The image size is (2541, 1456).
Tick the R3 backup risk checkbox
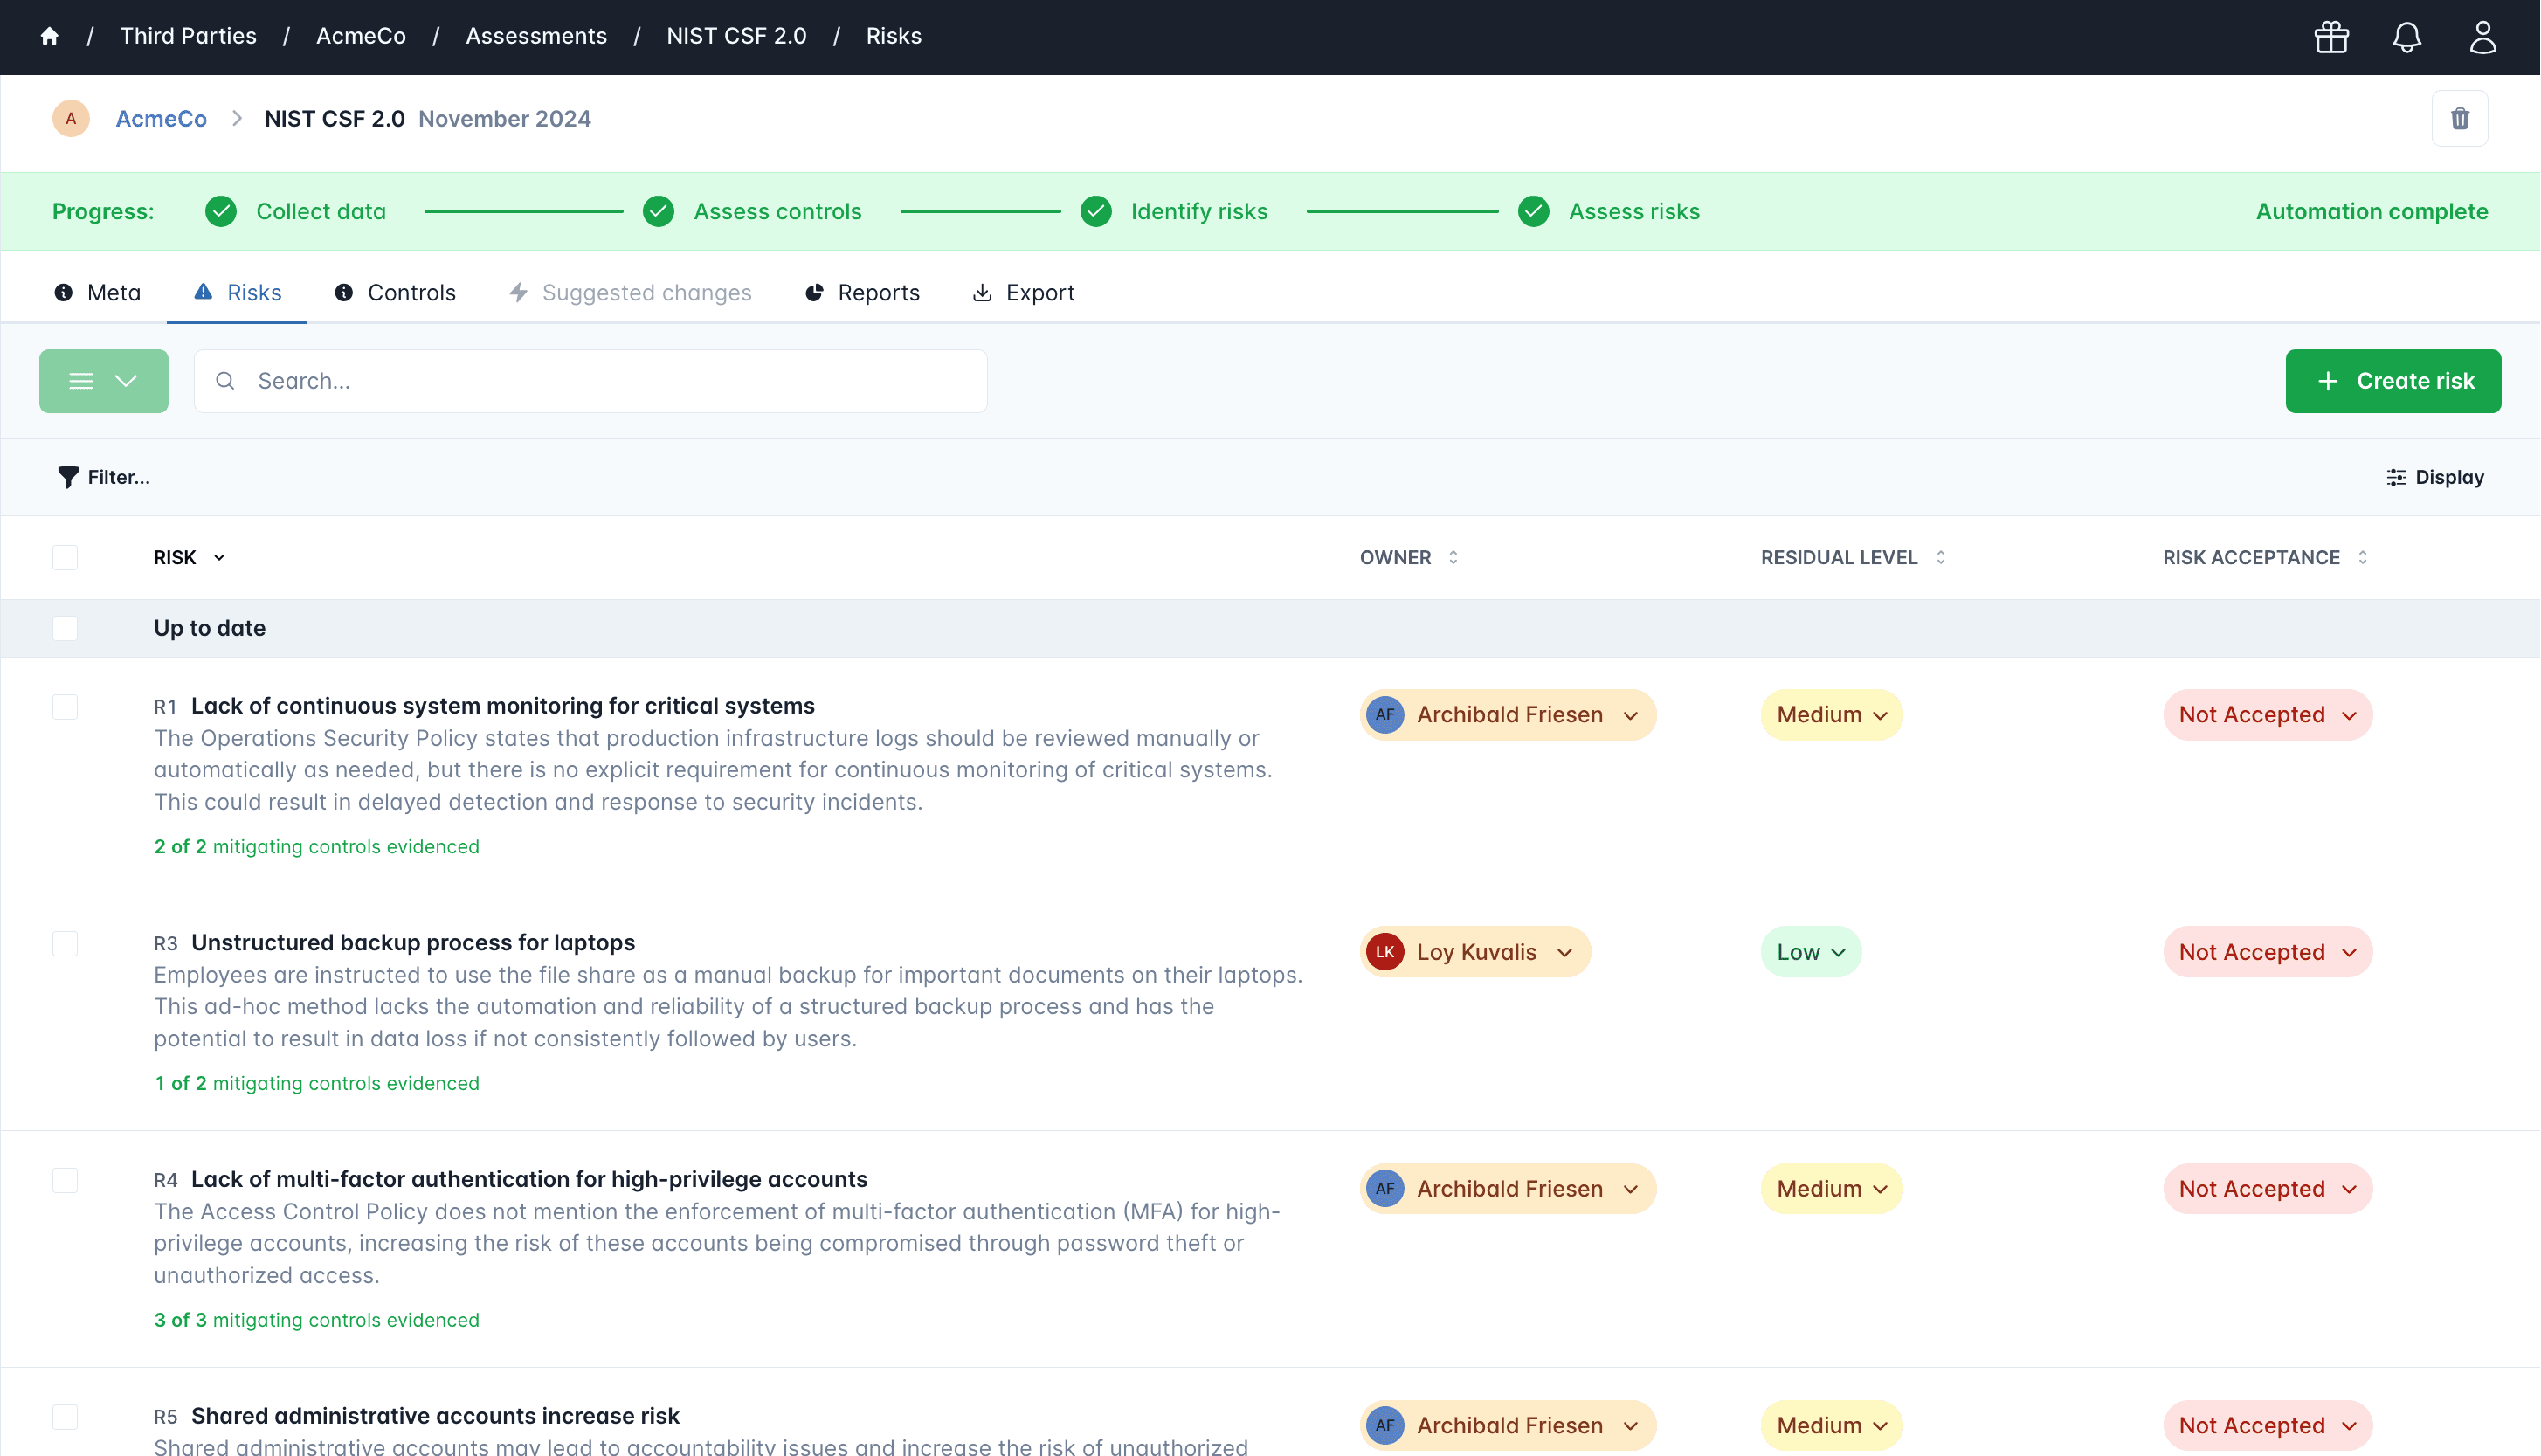click(65, 944)
